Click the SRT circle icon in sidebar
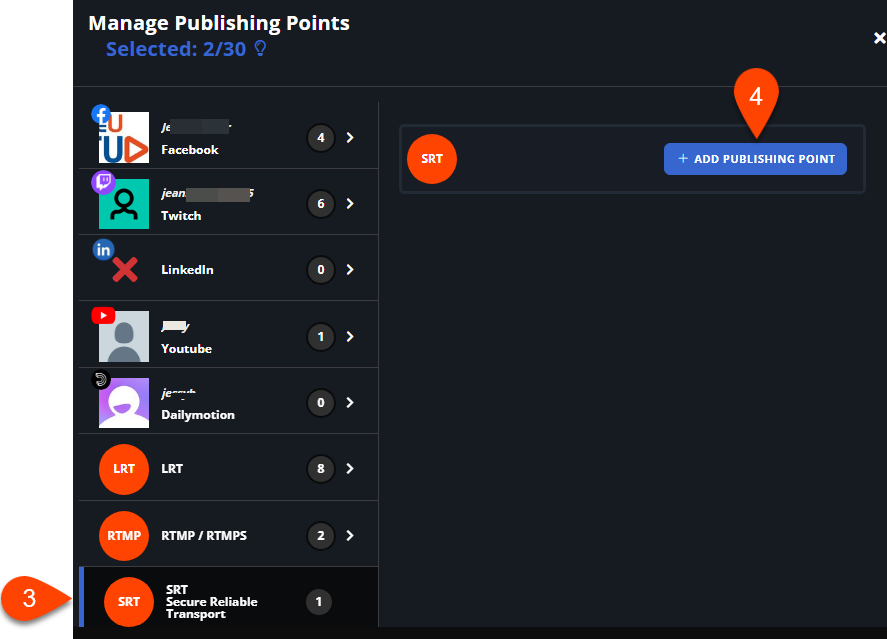The image size is (887, 639). 129,602
